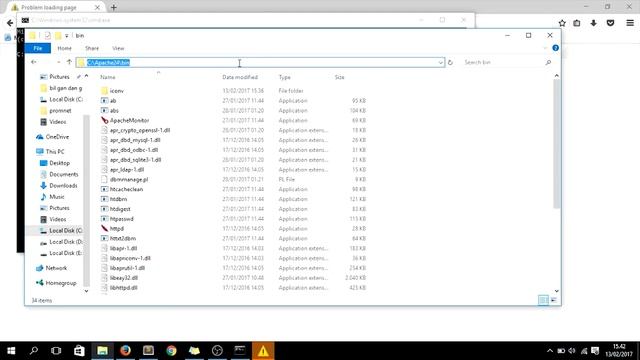Viewport: 640px width, 360px height.
Task: Open Downloads in the navigation pane
Action: [x=63, y=185]
